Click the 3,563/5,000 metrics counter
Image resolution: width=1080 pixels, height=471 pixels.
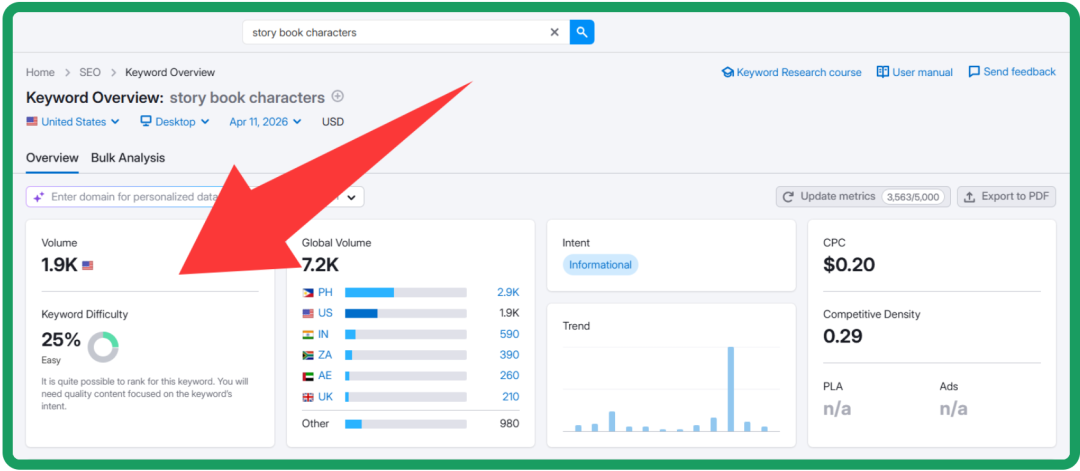[912, 197]
